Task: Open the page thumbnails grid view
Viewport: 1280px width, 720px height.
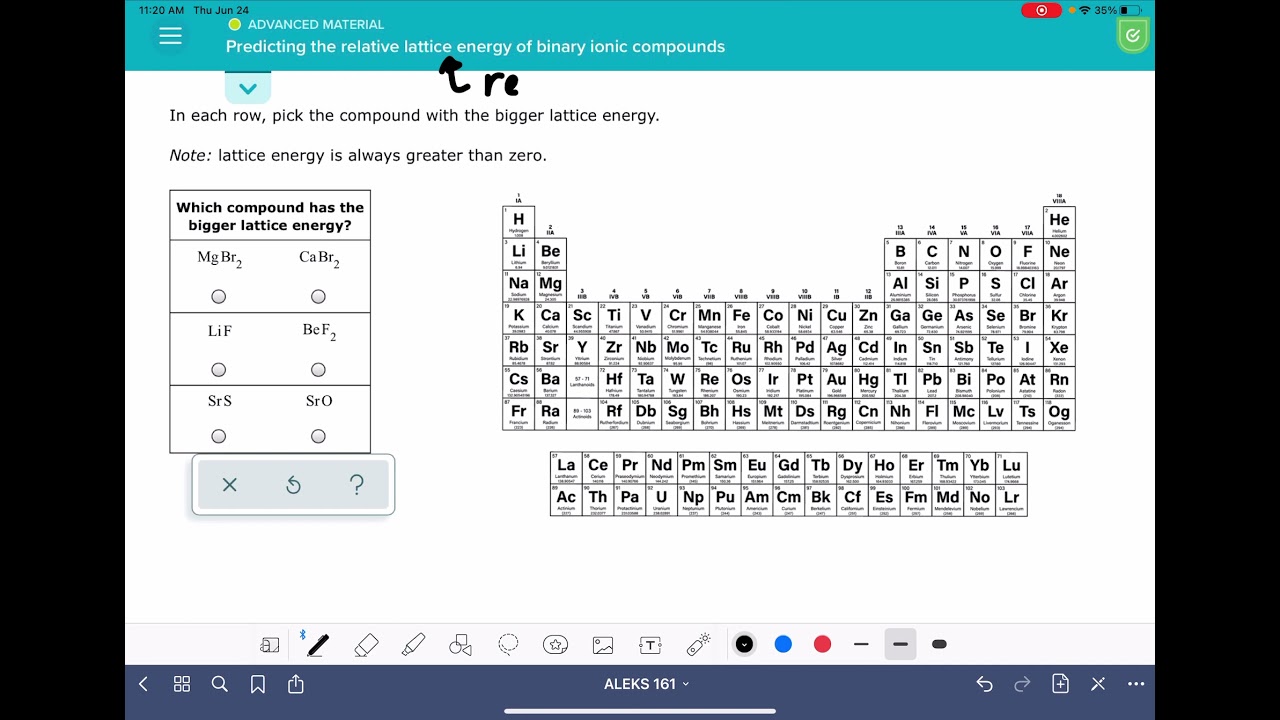Action: (182, 684)
